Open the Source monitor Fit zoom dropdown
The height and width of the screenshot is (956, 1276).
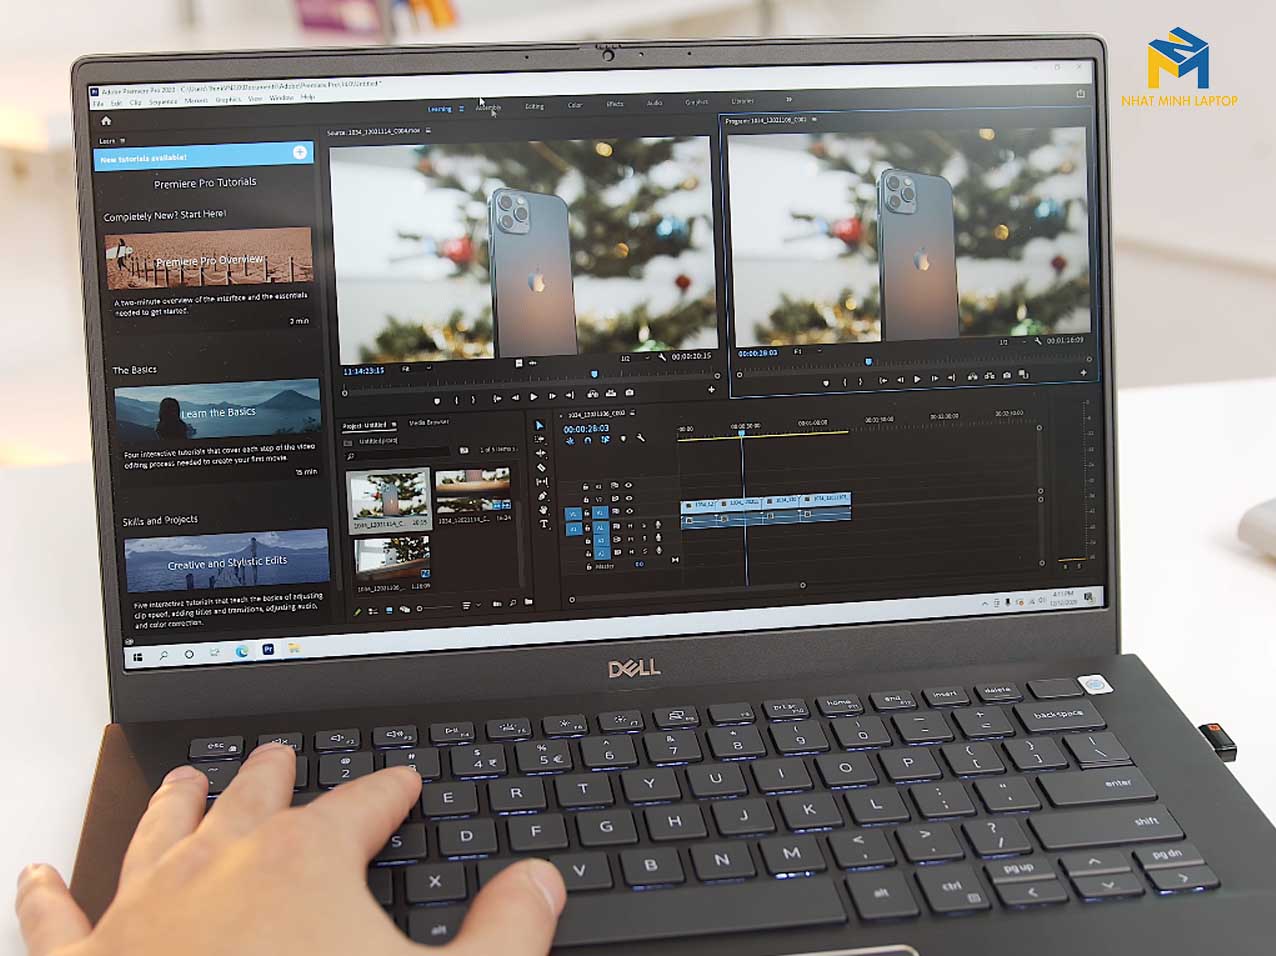coord(415,369)
